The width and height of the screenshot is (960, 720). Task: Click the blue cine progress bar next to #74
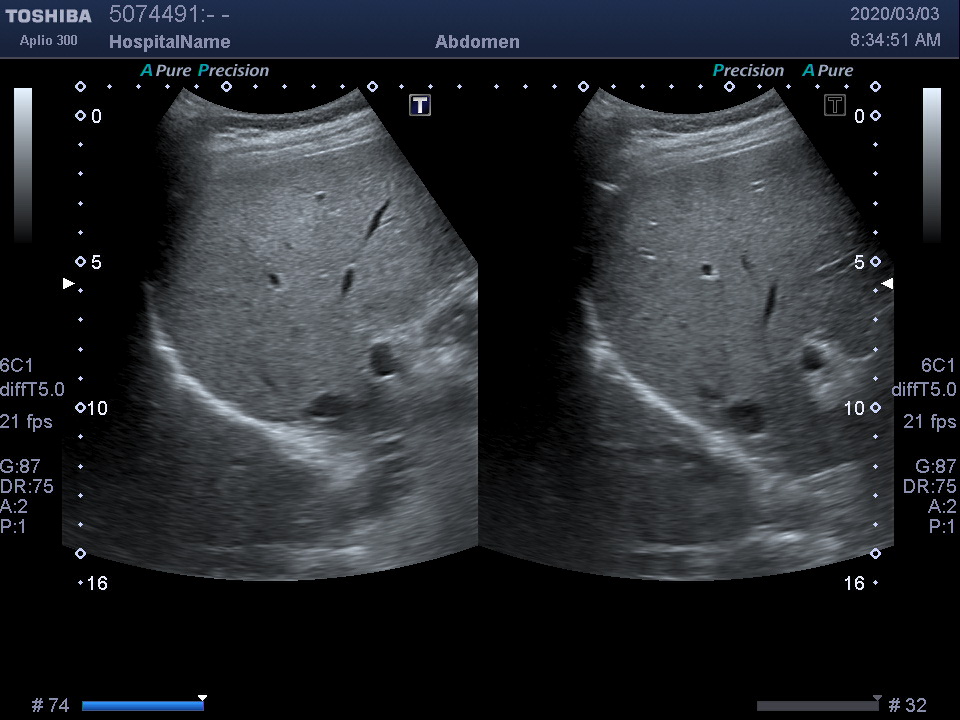(x=143, y=706)
